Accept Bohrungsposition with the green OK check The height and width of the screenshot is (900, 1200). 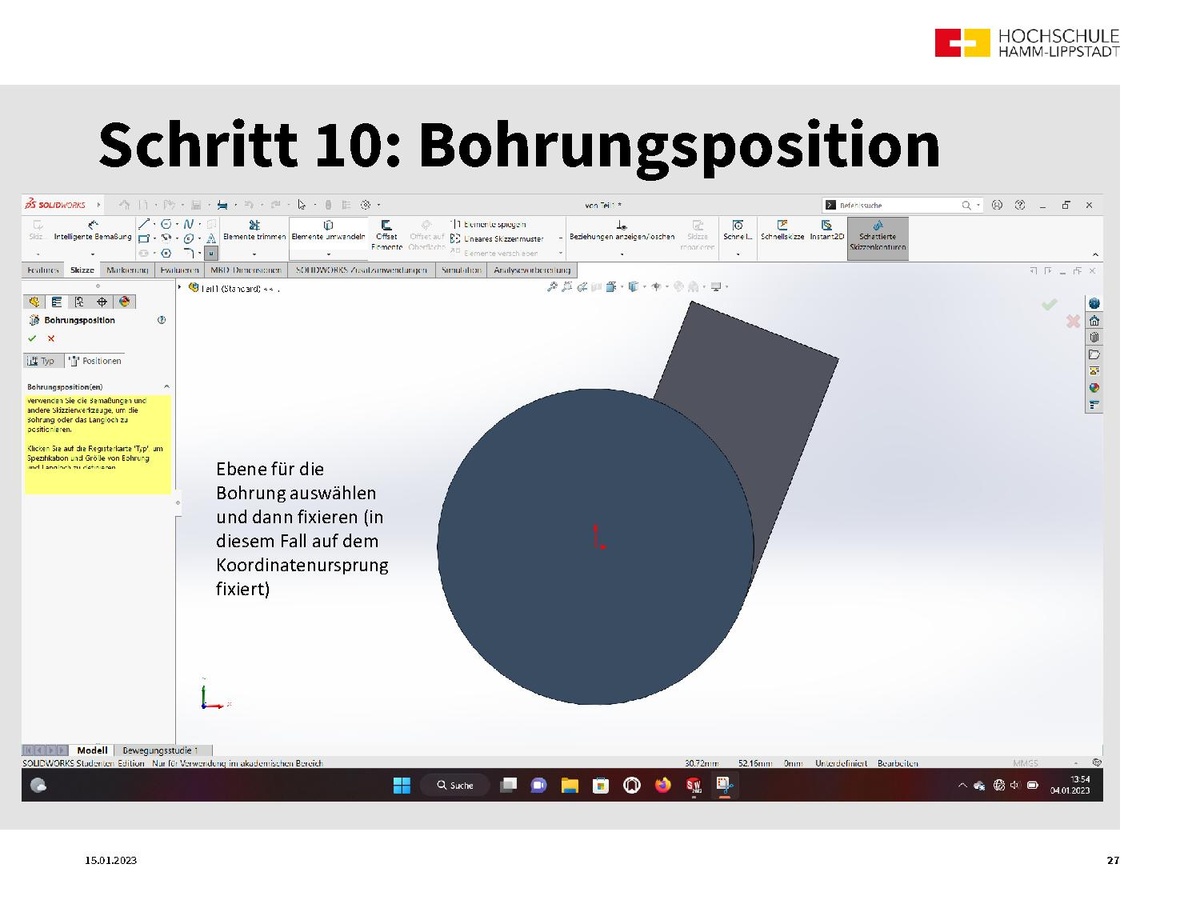34,338
